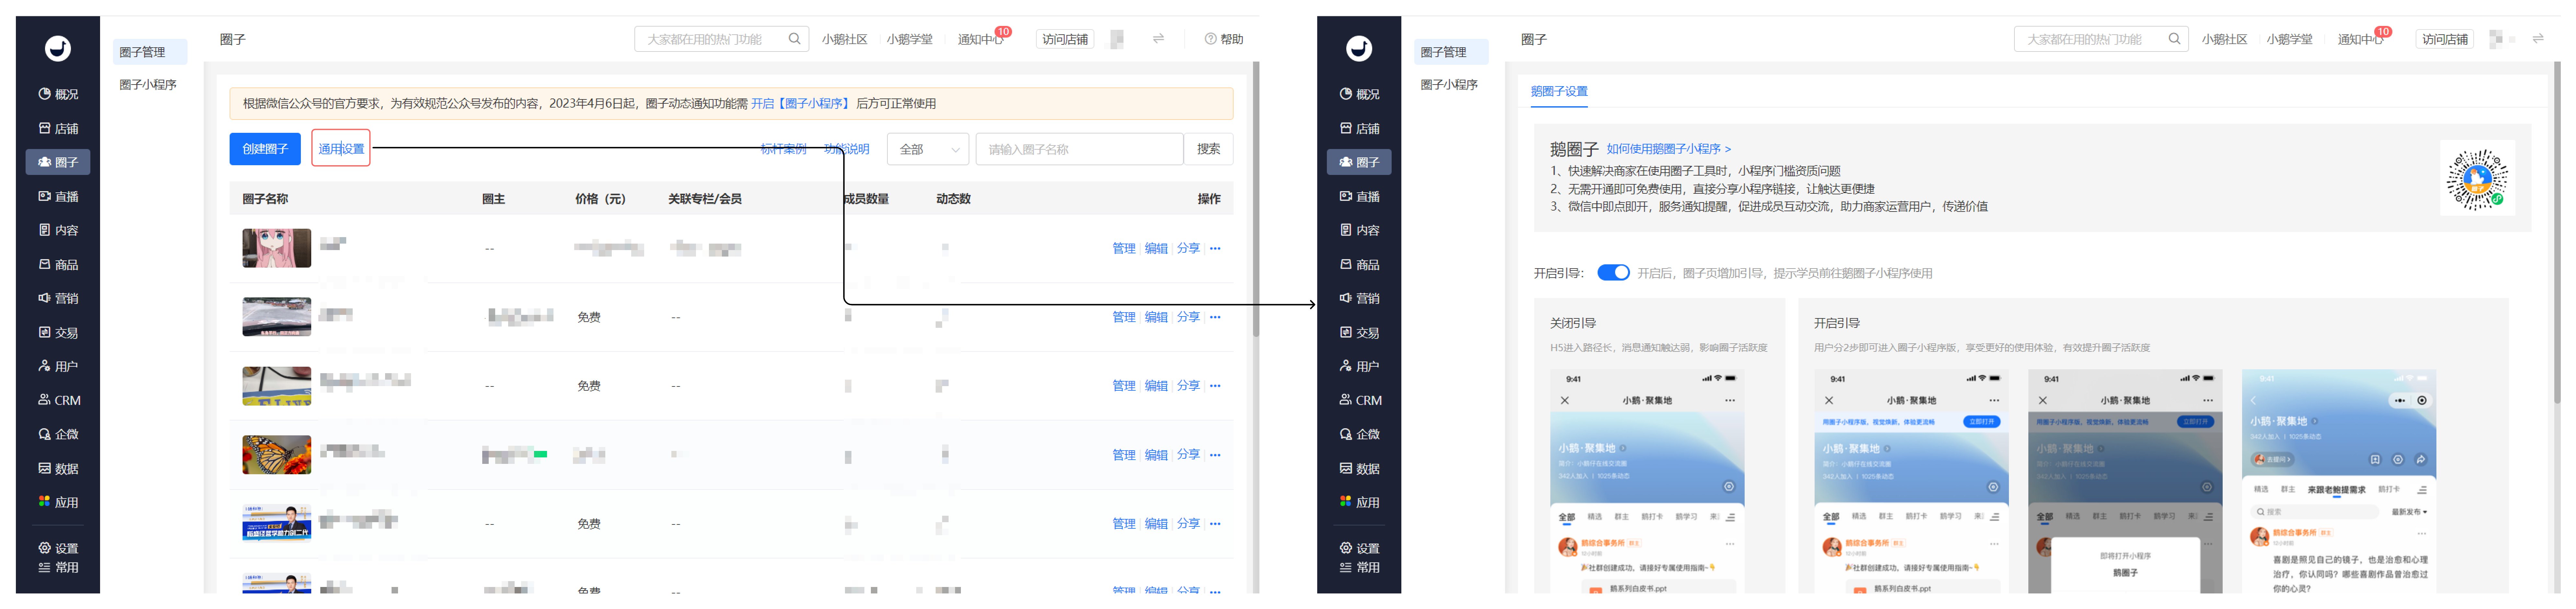The height and width of the screenshot is (609, 2576).
Task: Click the 鹅圈子 mini-program QR code
Action: [2477, 178]
